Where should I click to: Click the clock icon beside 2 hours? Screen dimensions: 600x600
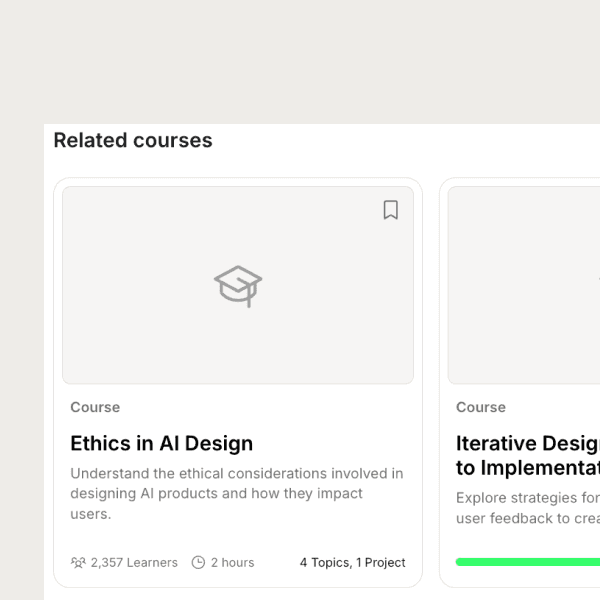pyautogui.click(x=198, y=563)
